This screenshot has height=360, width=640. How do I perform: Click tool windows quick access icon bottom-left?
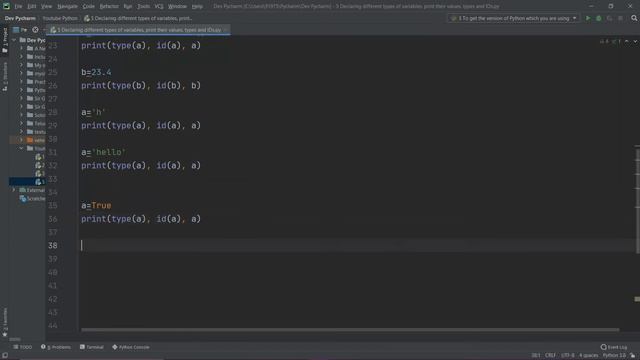point(5,356)
